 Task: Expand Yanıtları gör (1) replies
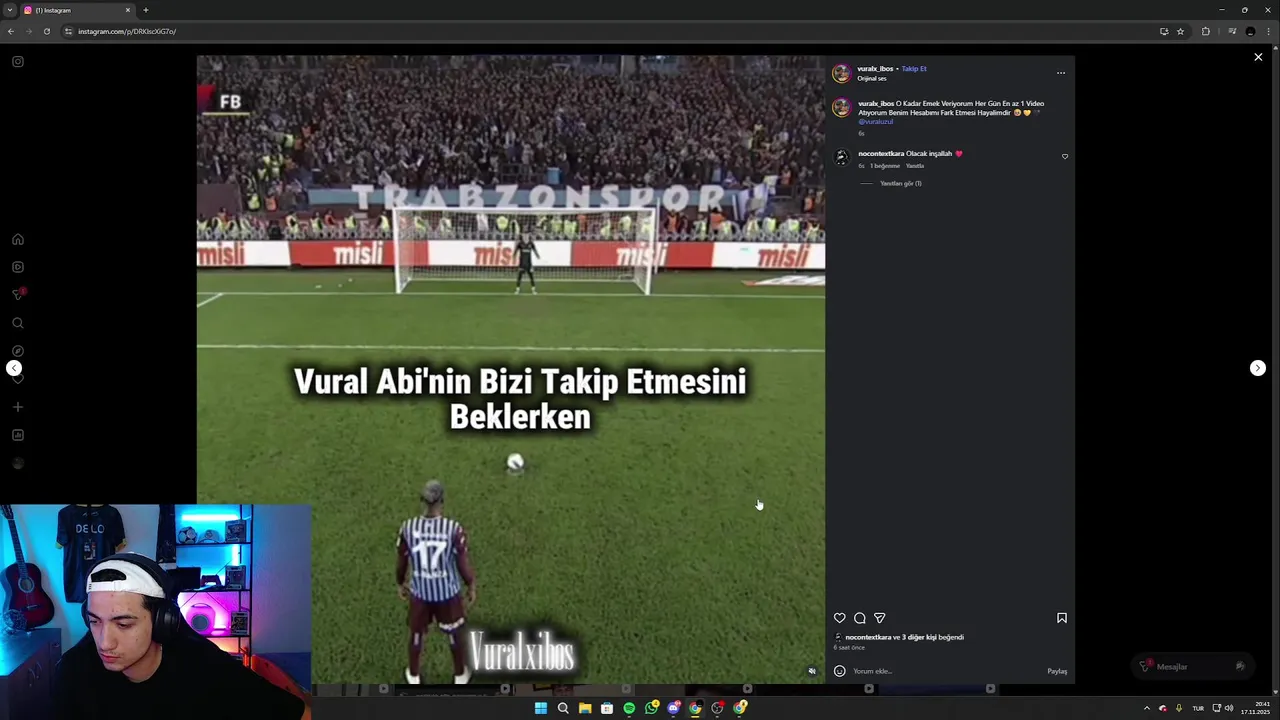[x=901, y=183]
